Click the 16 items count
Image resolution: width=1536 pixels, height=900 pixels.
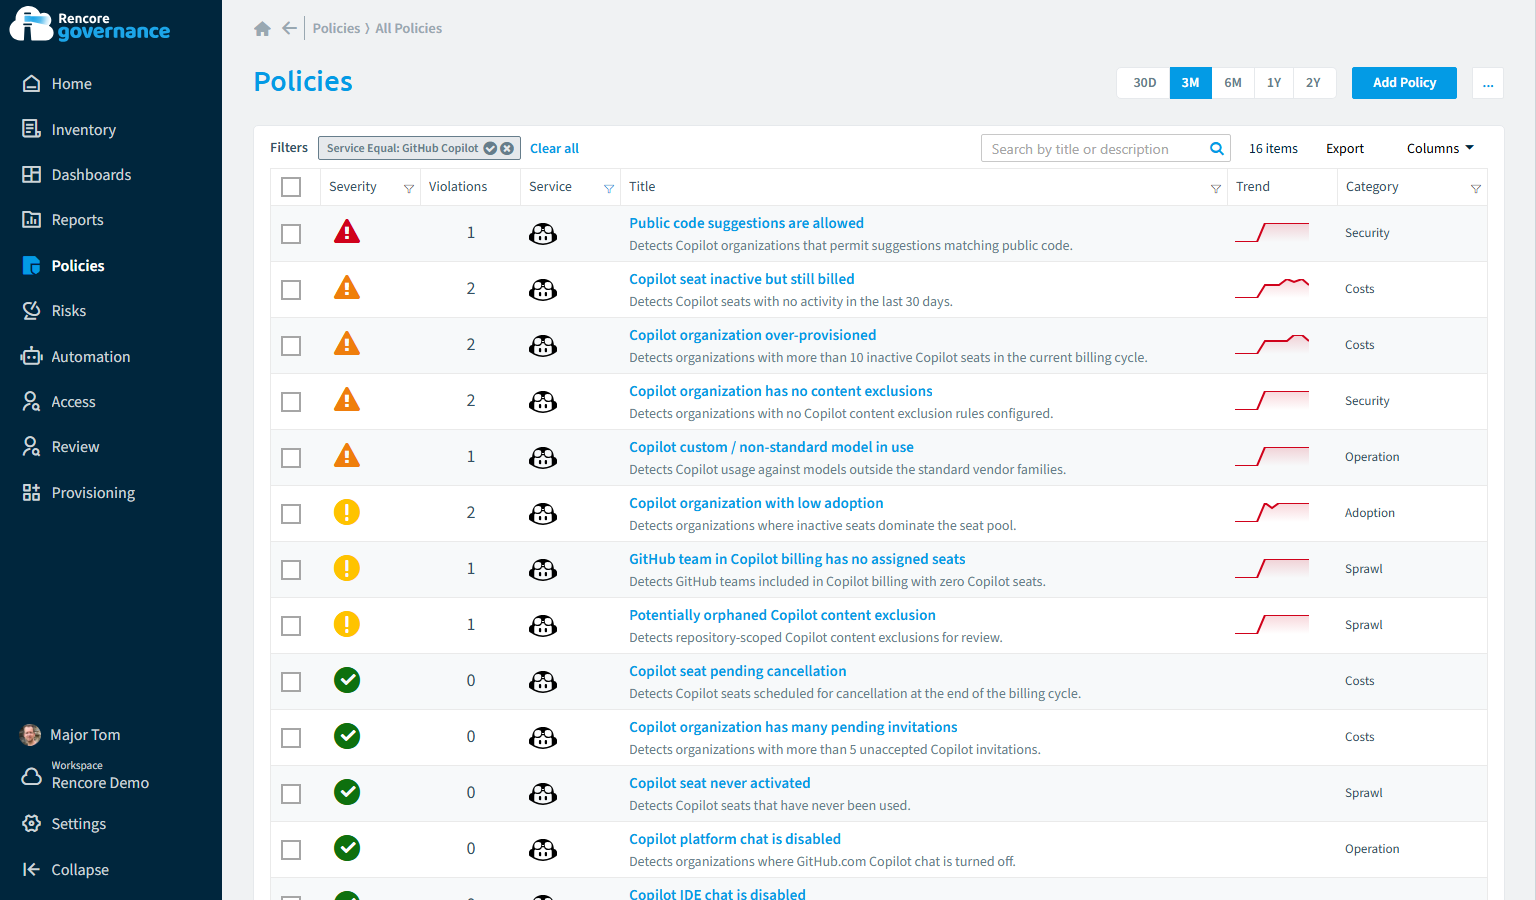pyautogui.click(x=1273, y=149)
